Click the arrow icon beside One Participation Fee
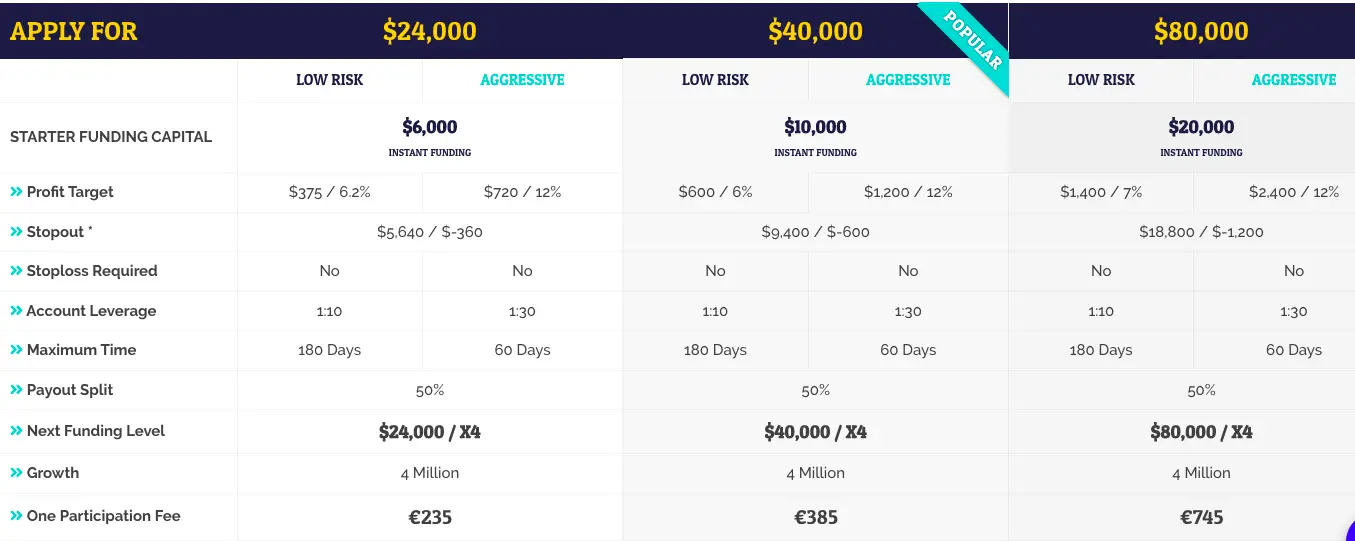 click(16, 516)
